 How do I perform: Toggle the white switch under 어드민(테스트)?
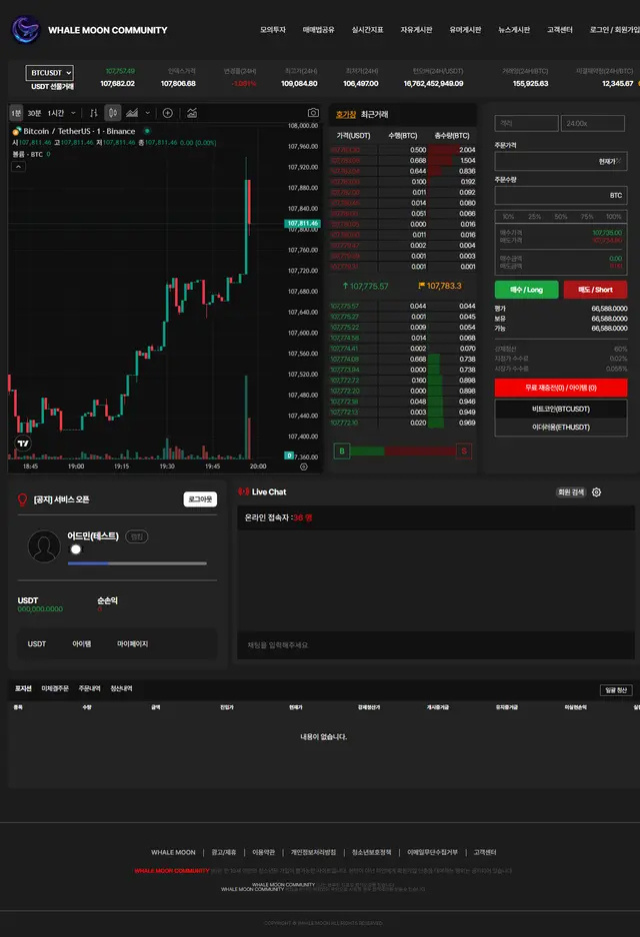coord(76,549)
